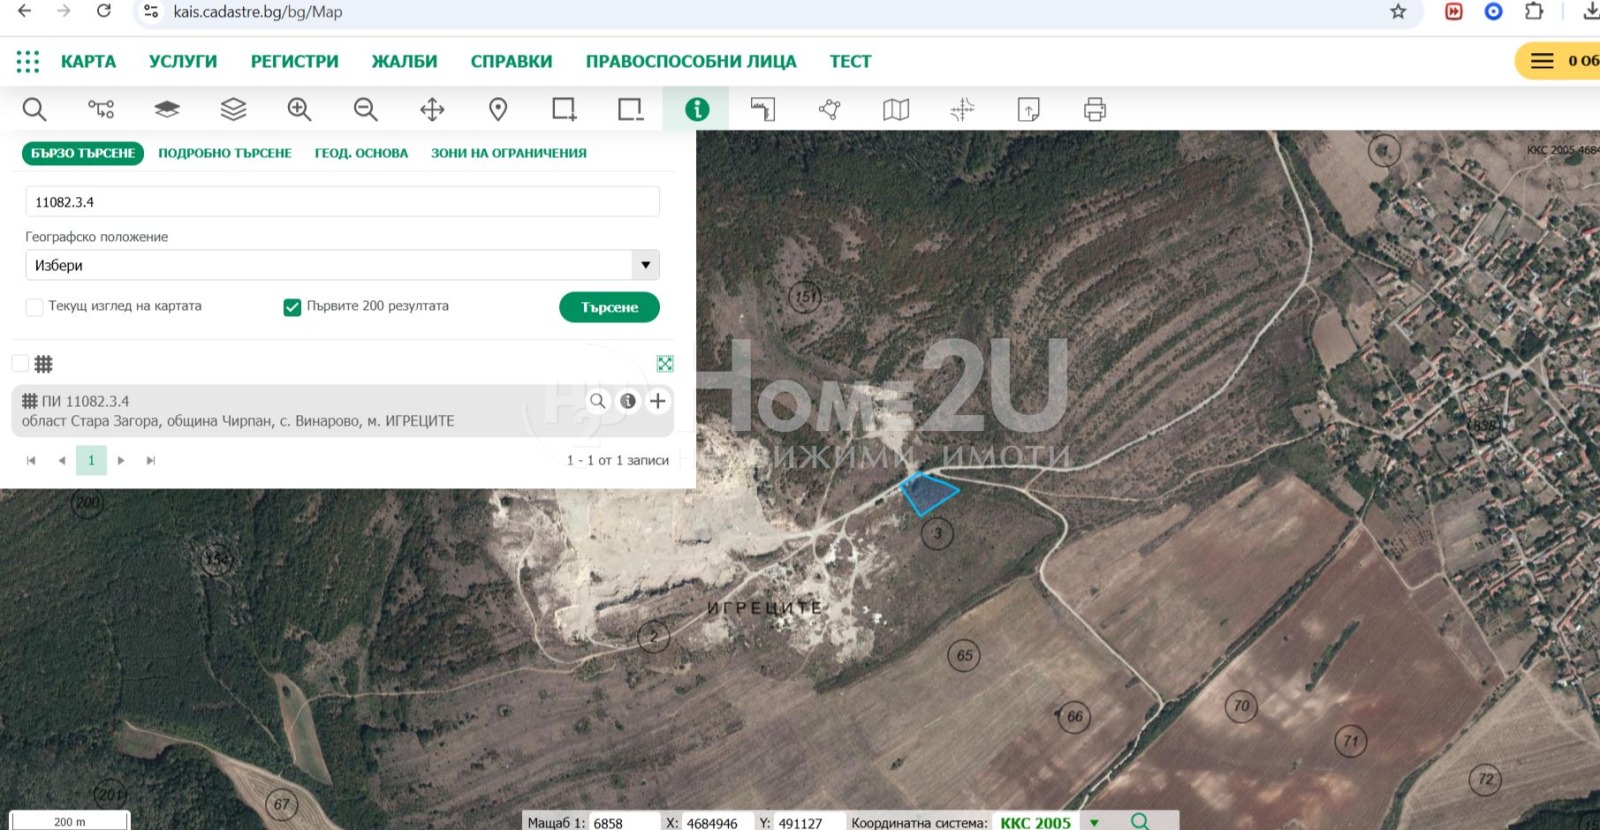Expand the coordinate system KKC 2005 dropdown
This screenshot has width=1600, height=830.
click(x=1094, y=822)
